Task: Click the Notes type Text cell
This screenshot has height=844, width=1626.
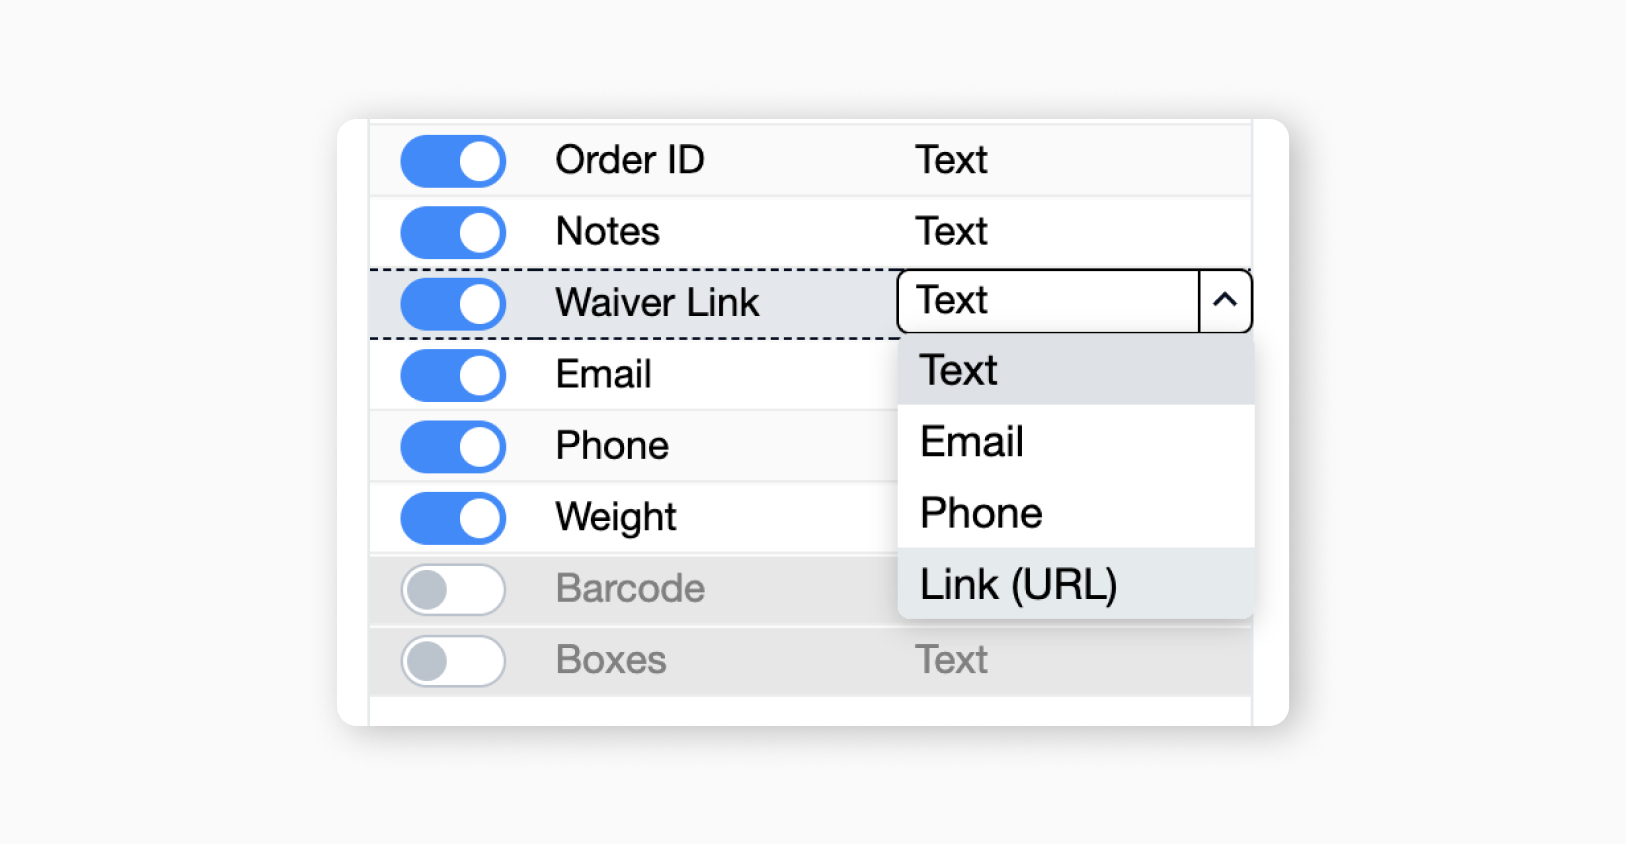Action: point(951,232)
